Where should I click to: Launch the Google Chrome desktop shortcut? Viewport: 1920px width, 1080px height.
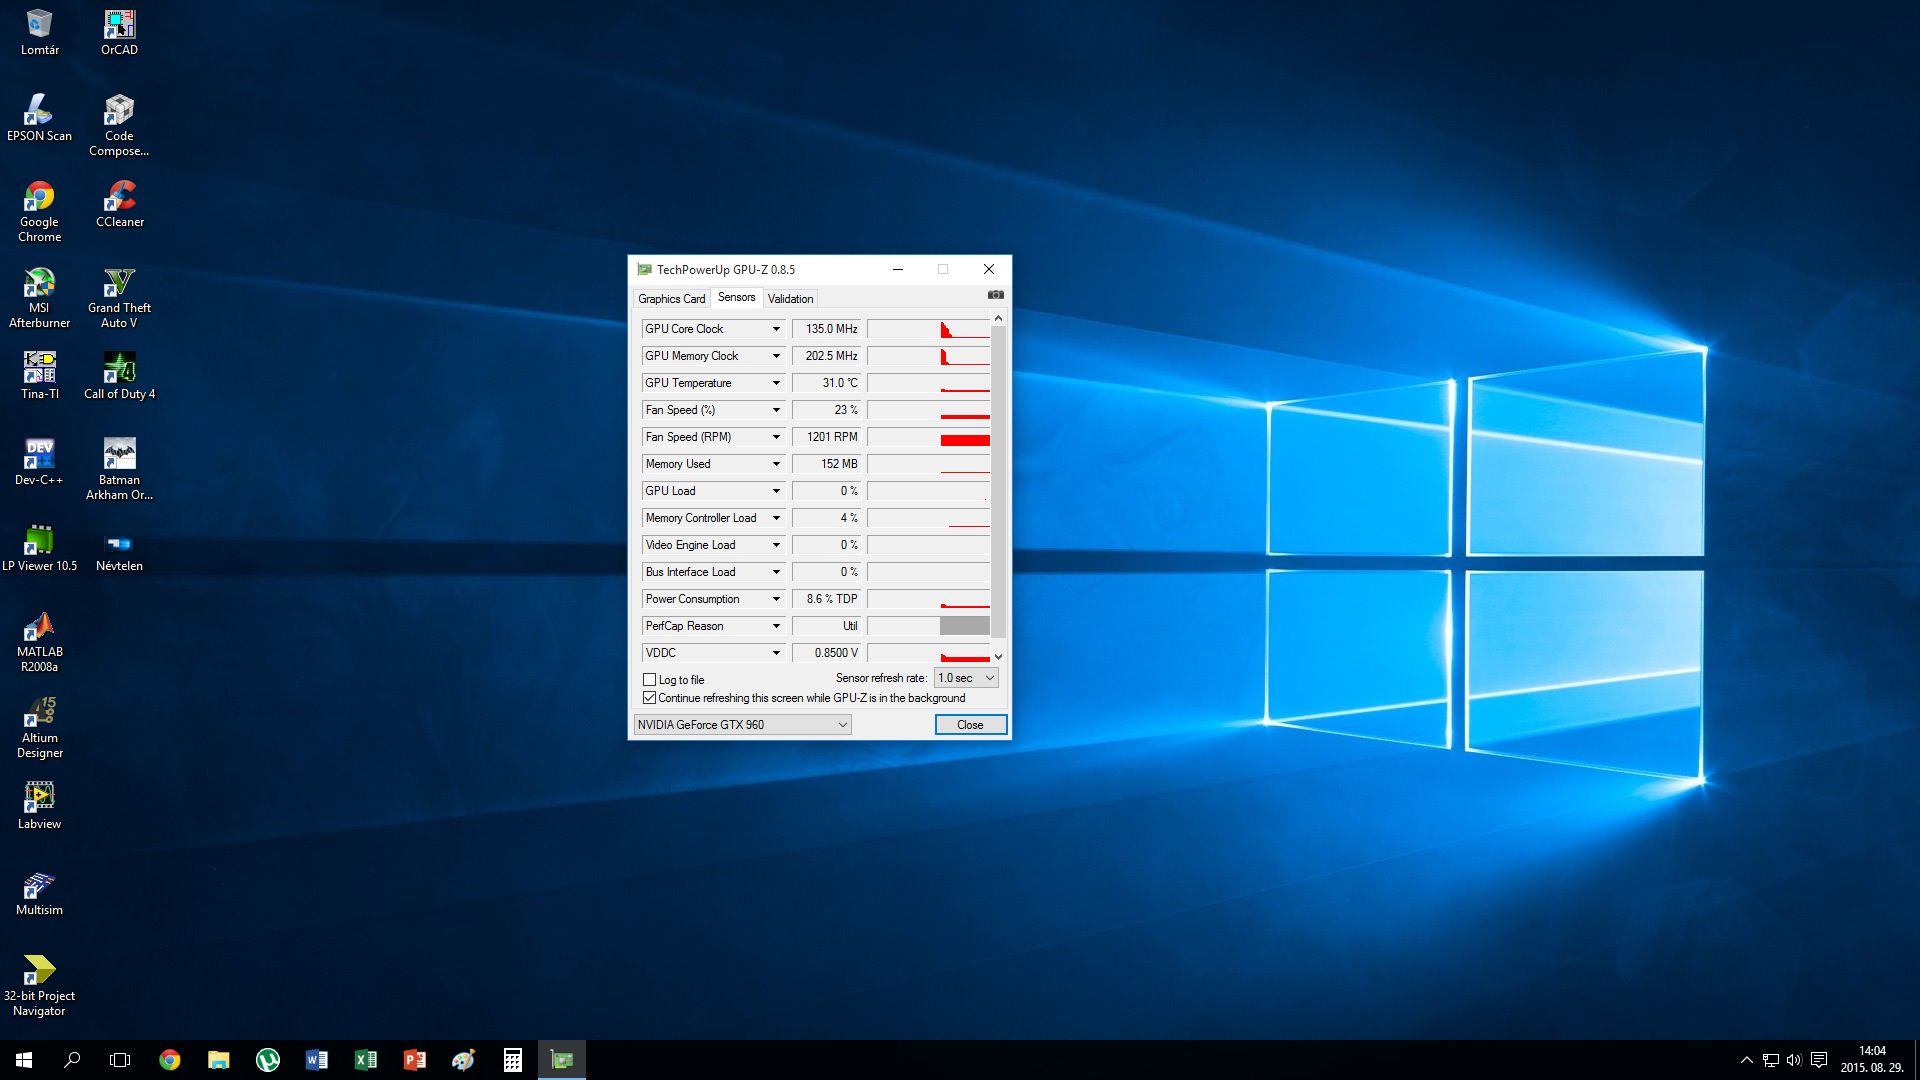tap(39, 211)
